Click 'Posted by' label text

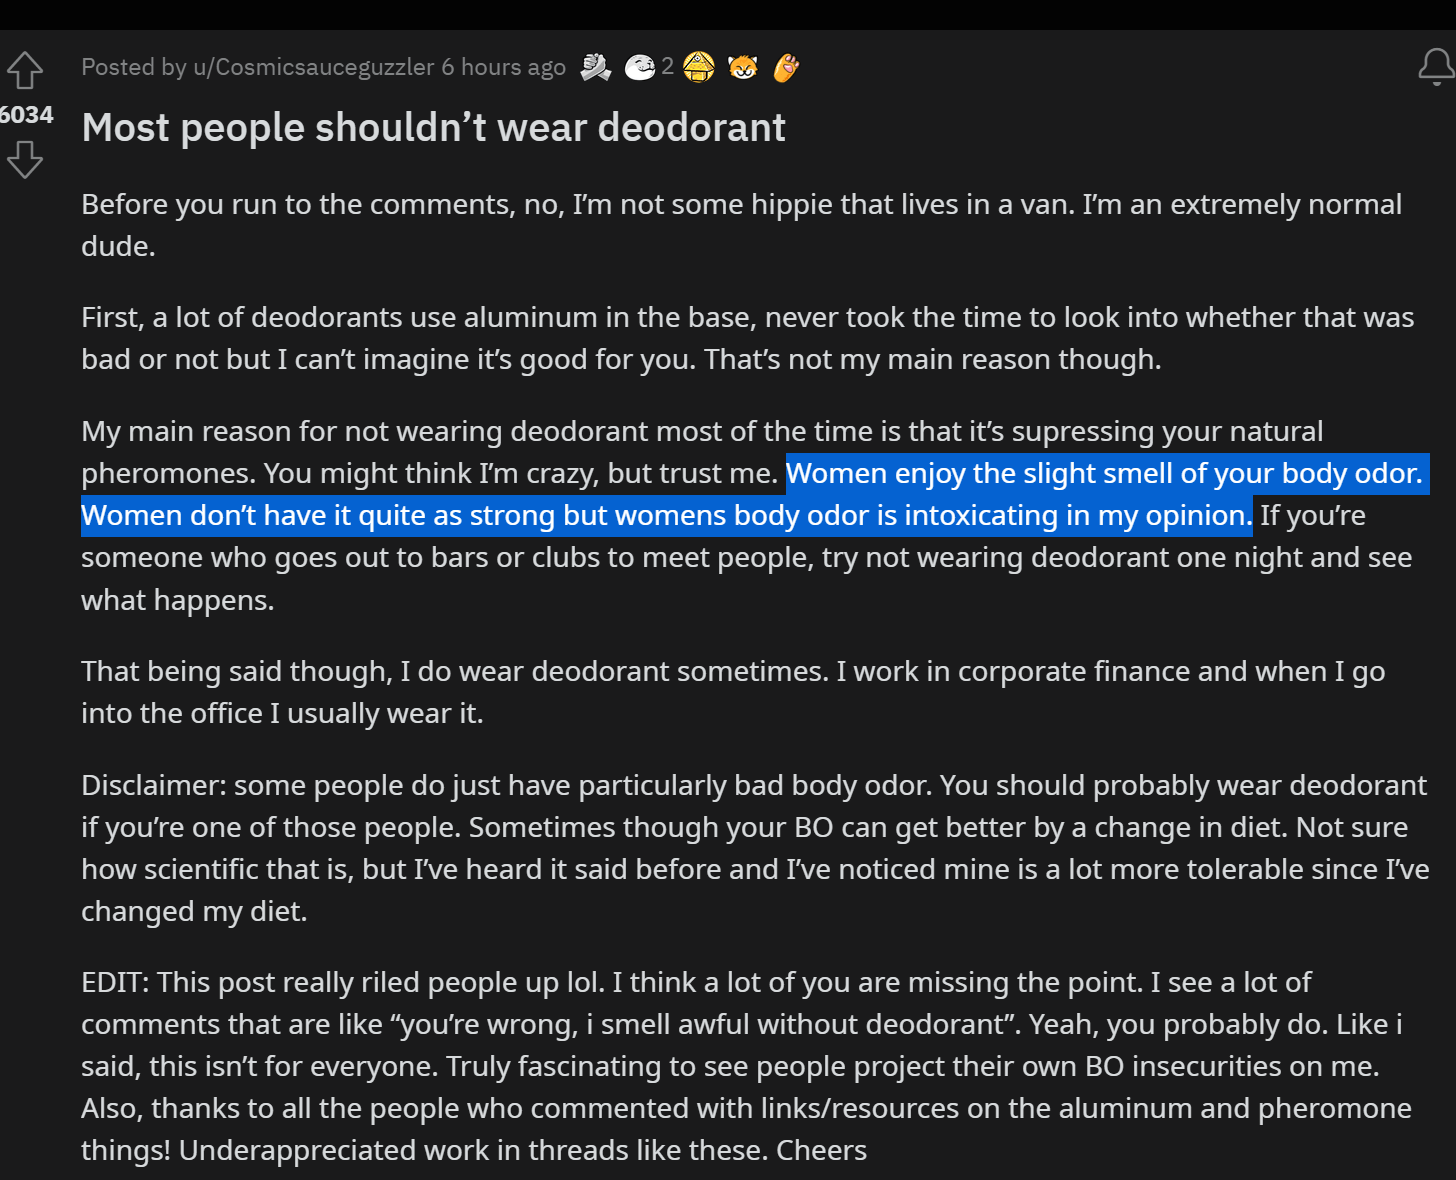point(134,67)
